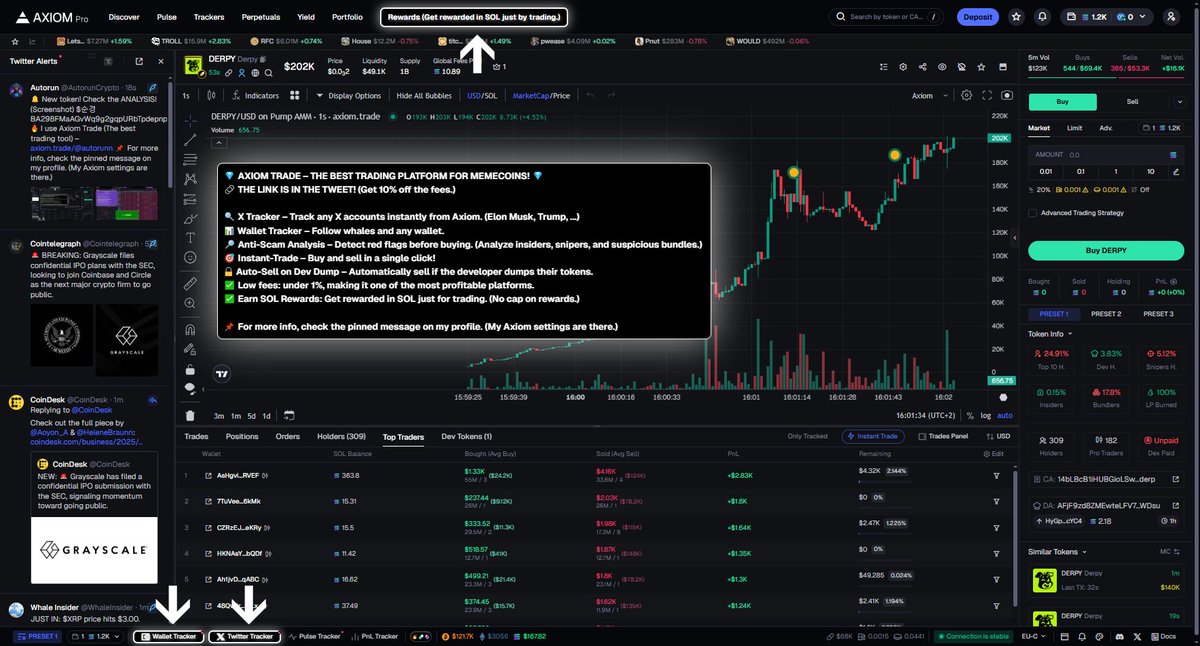Click the trash remove-drawings icon
Image resolution: width=1200 pixels, height=646 pixels.
click(190, 415)
